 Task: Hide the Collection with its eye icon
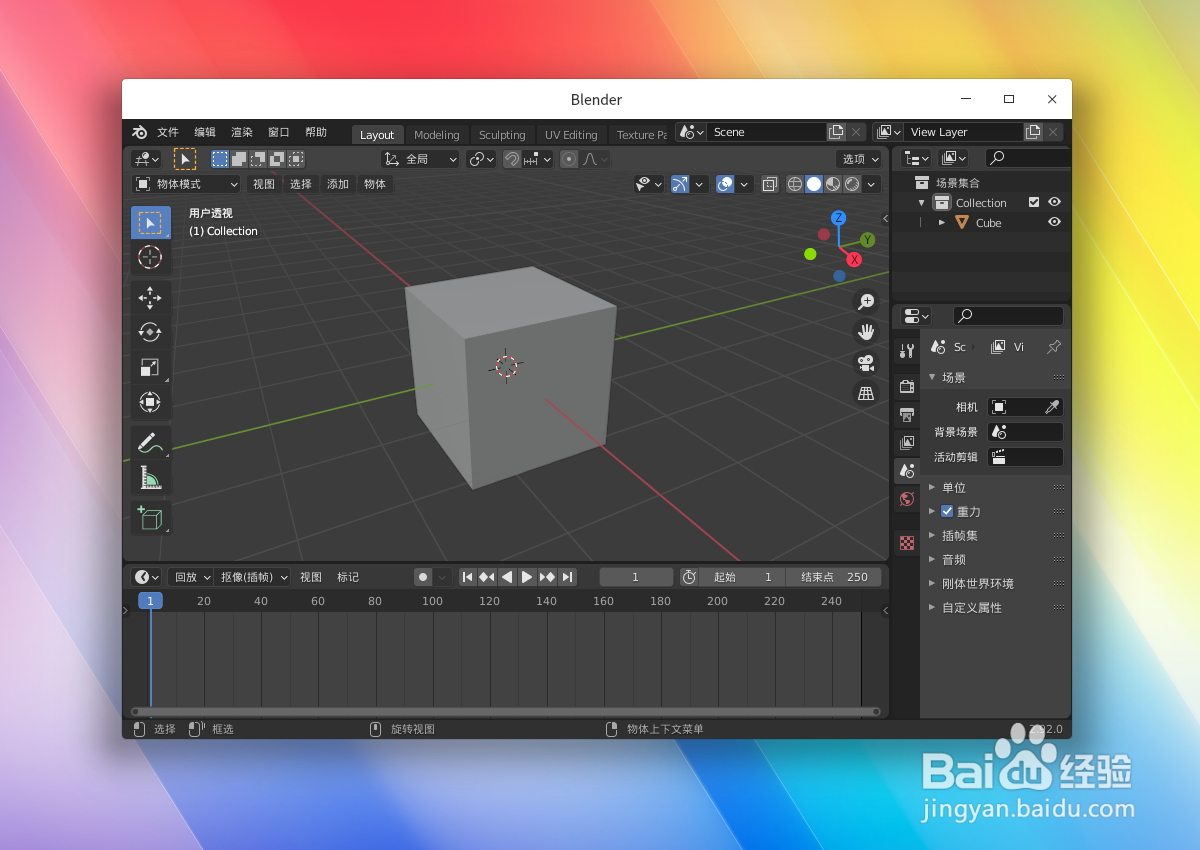pyautogui.click(x=1054, y=202)
